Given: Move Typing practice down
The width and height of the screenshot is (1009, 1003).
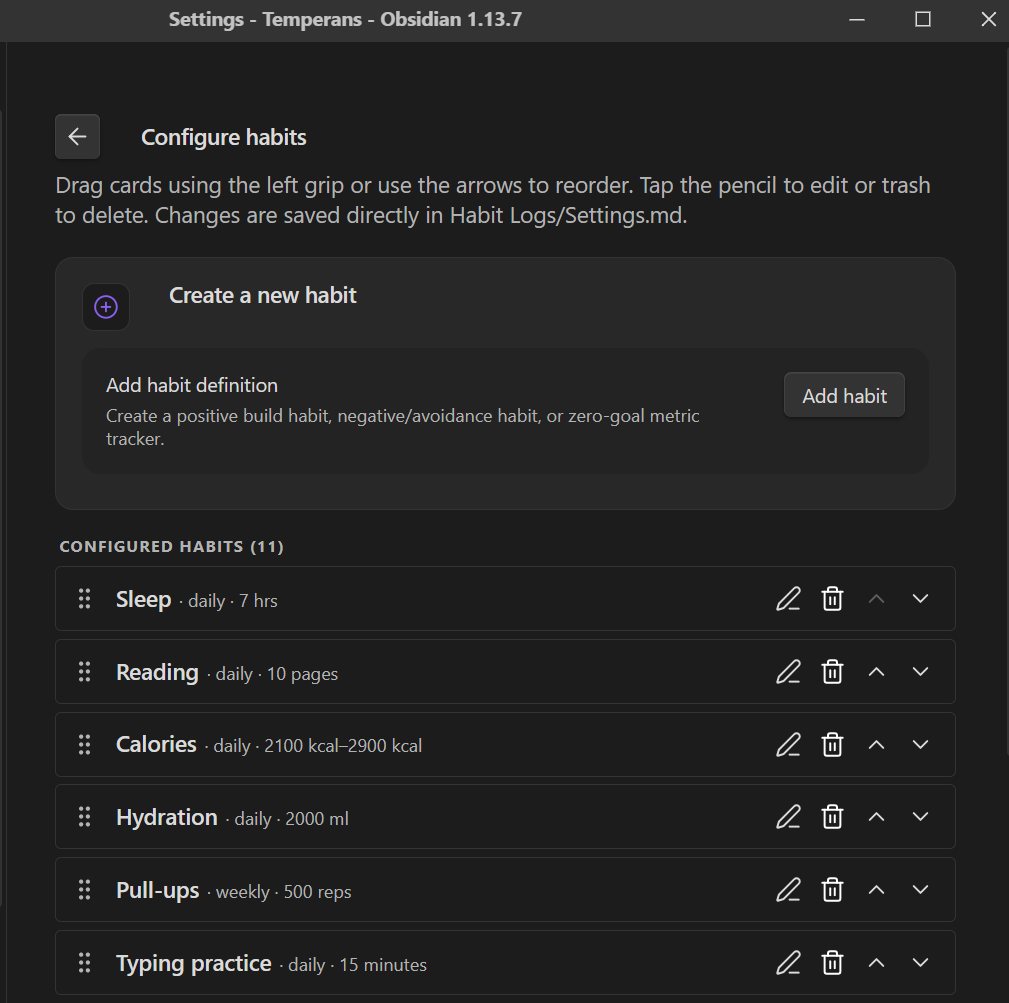Looking at the screenshot, I should tap(921, 963).
